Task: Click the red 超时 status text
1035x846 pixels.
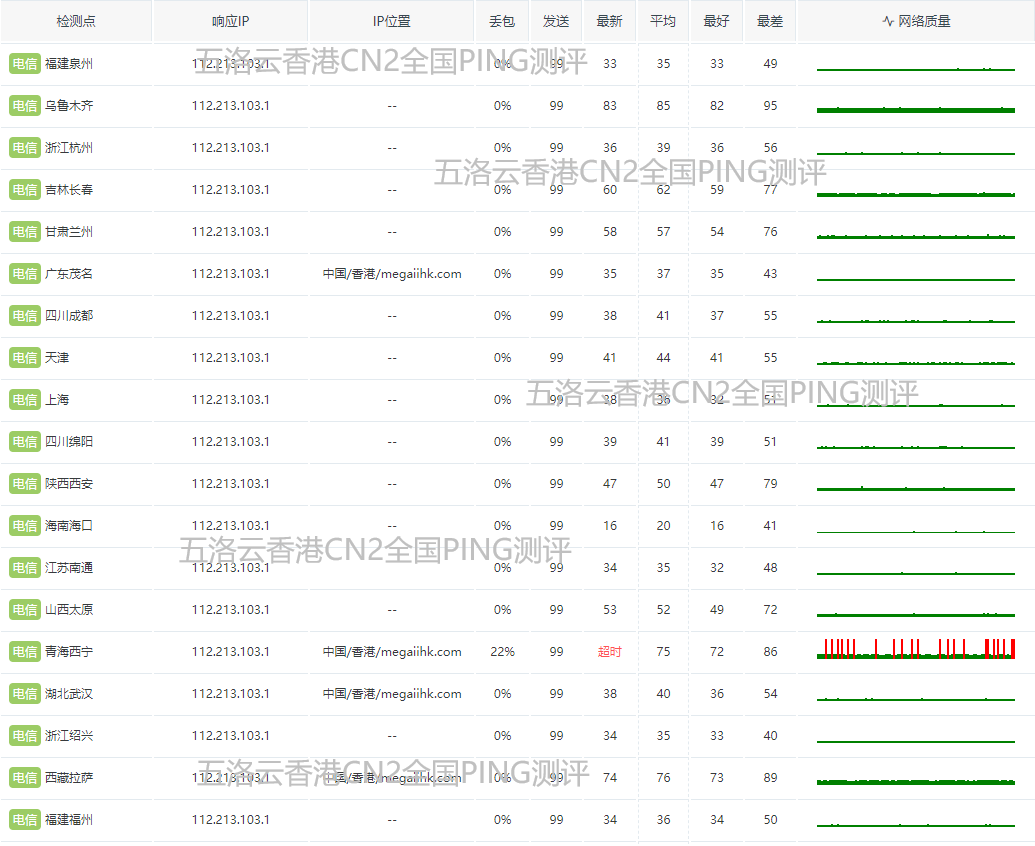Action: (x=609, y=652)
